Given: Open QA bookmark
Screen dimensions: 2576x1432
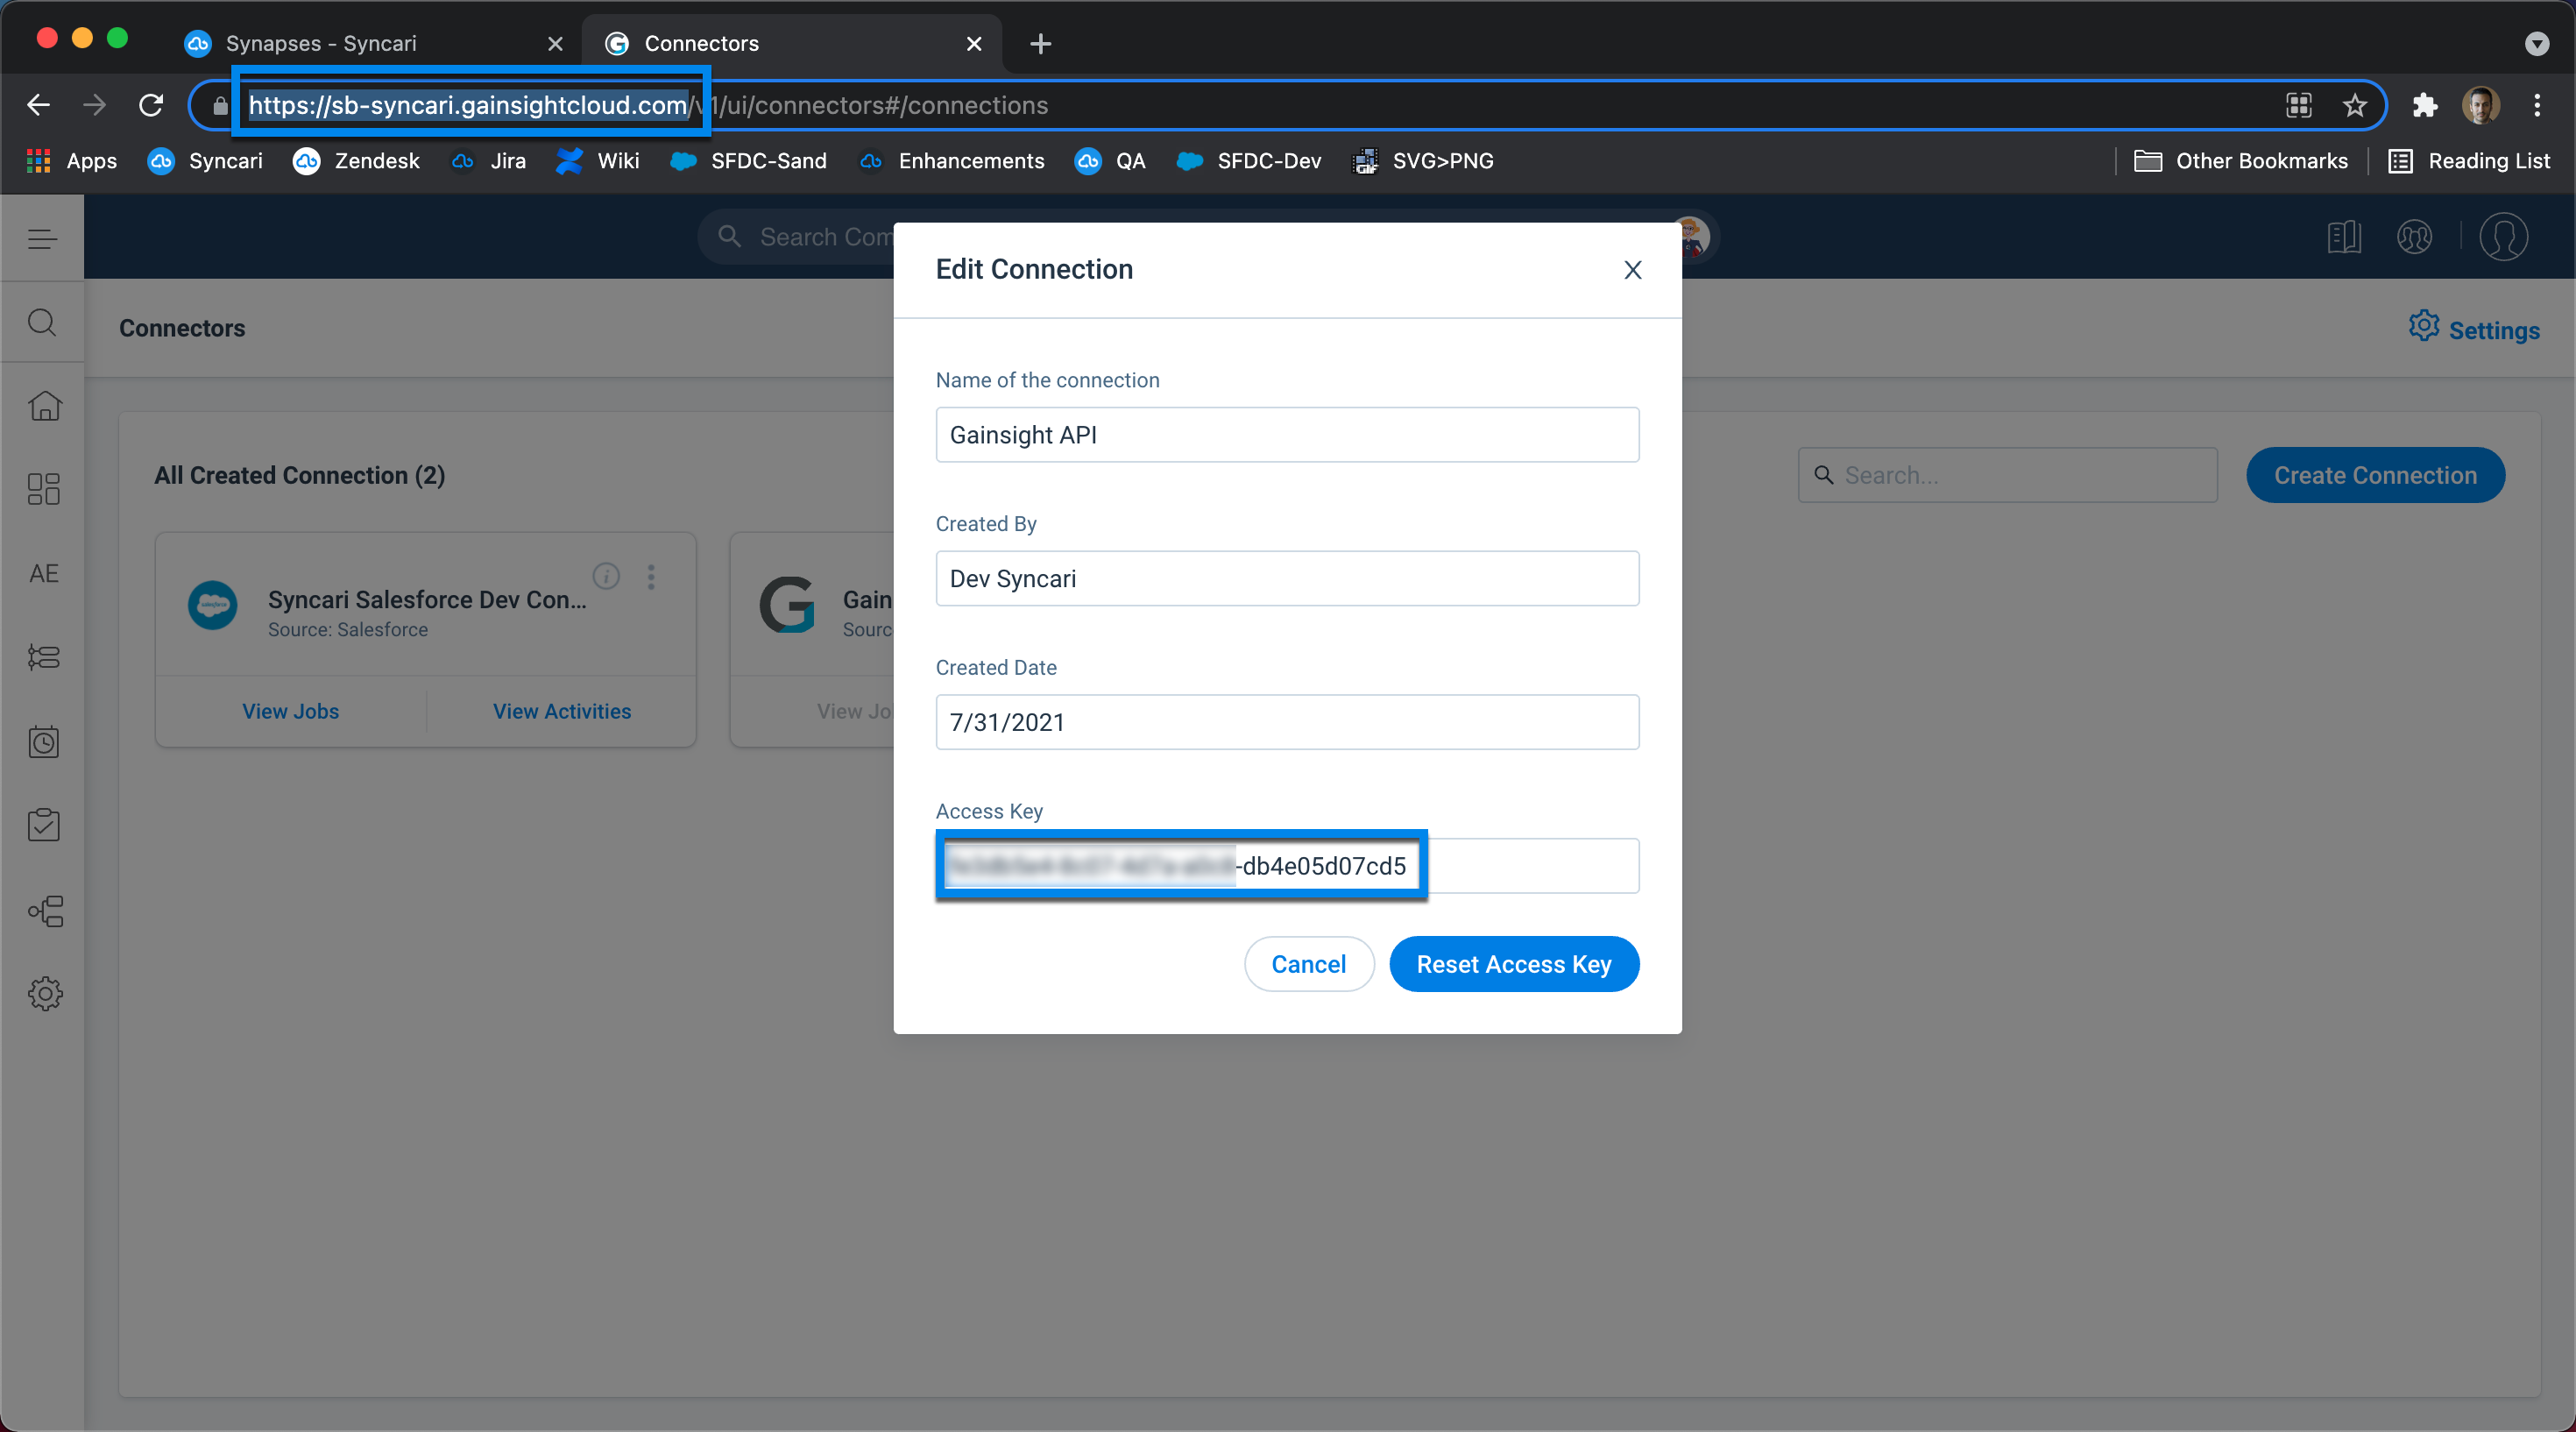Looking at the screenshot, I should point(1111,161).
